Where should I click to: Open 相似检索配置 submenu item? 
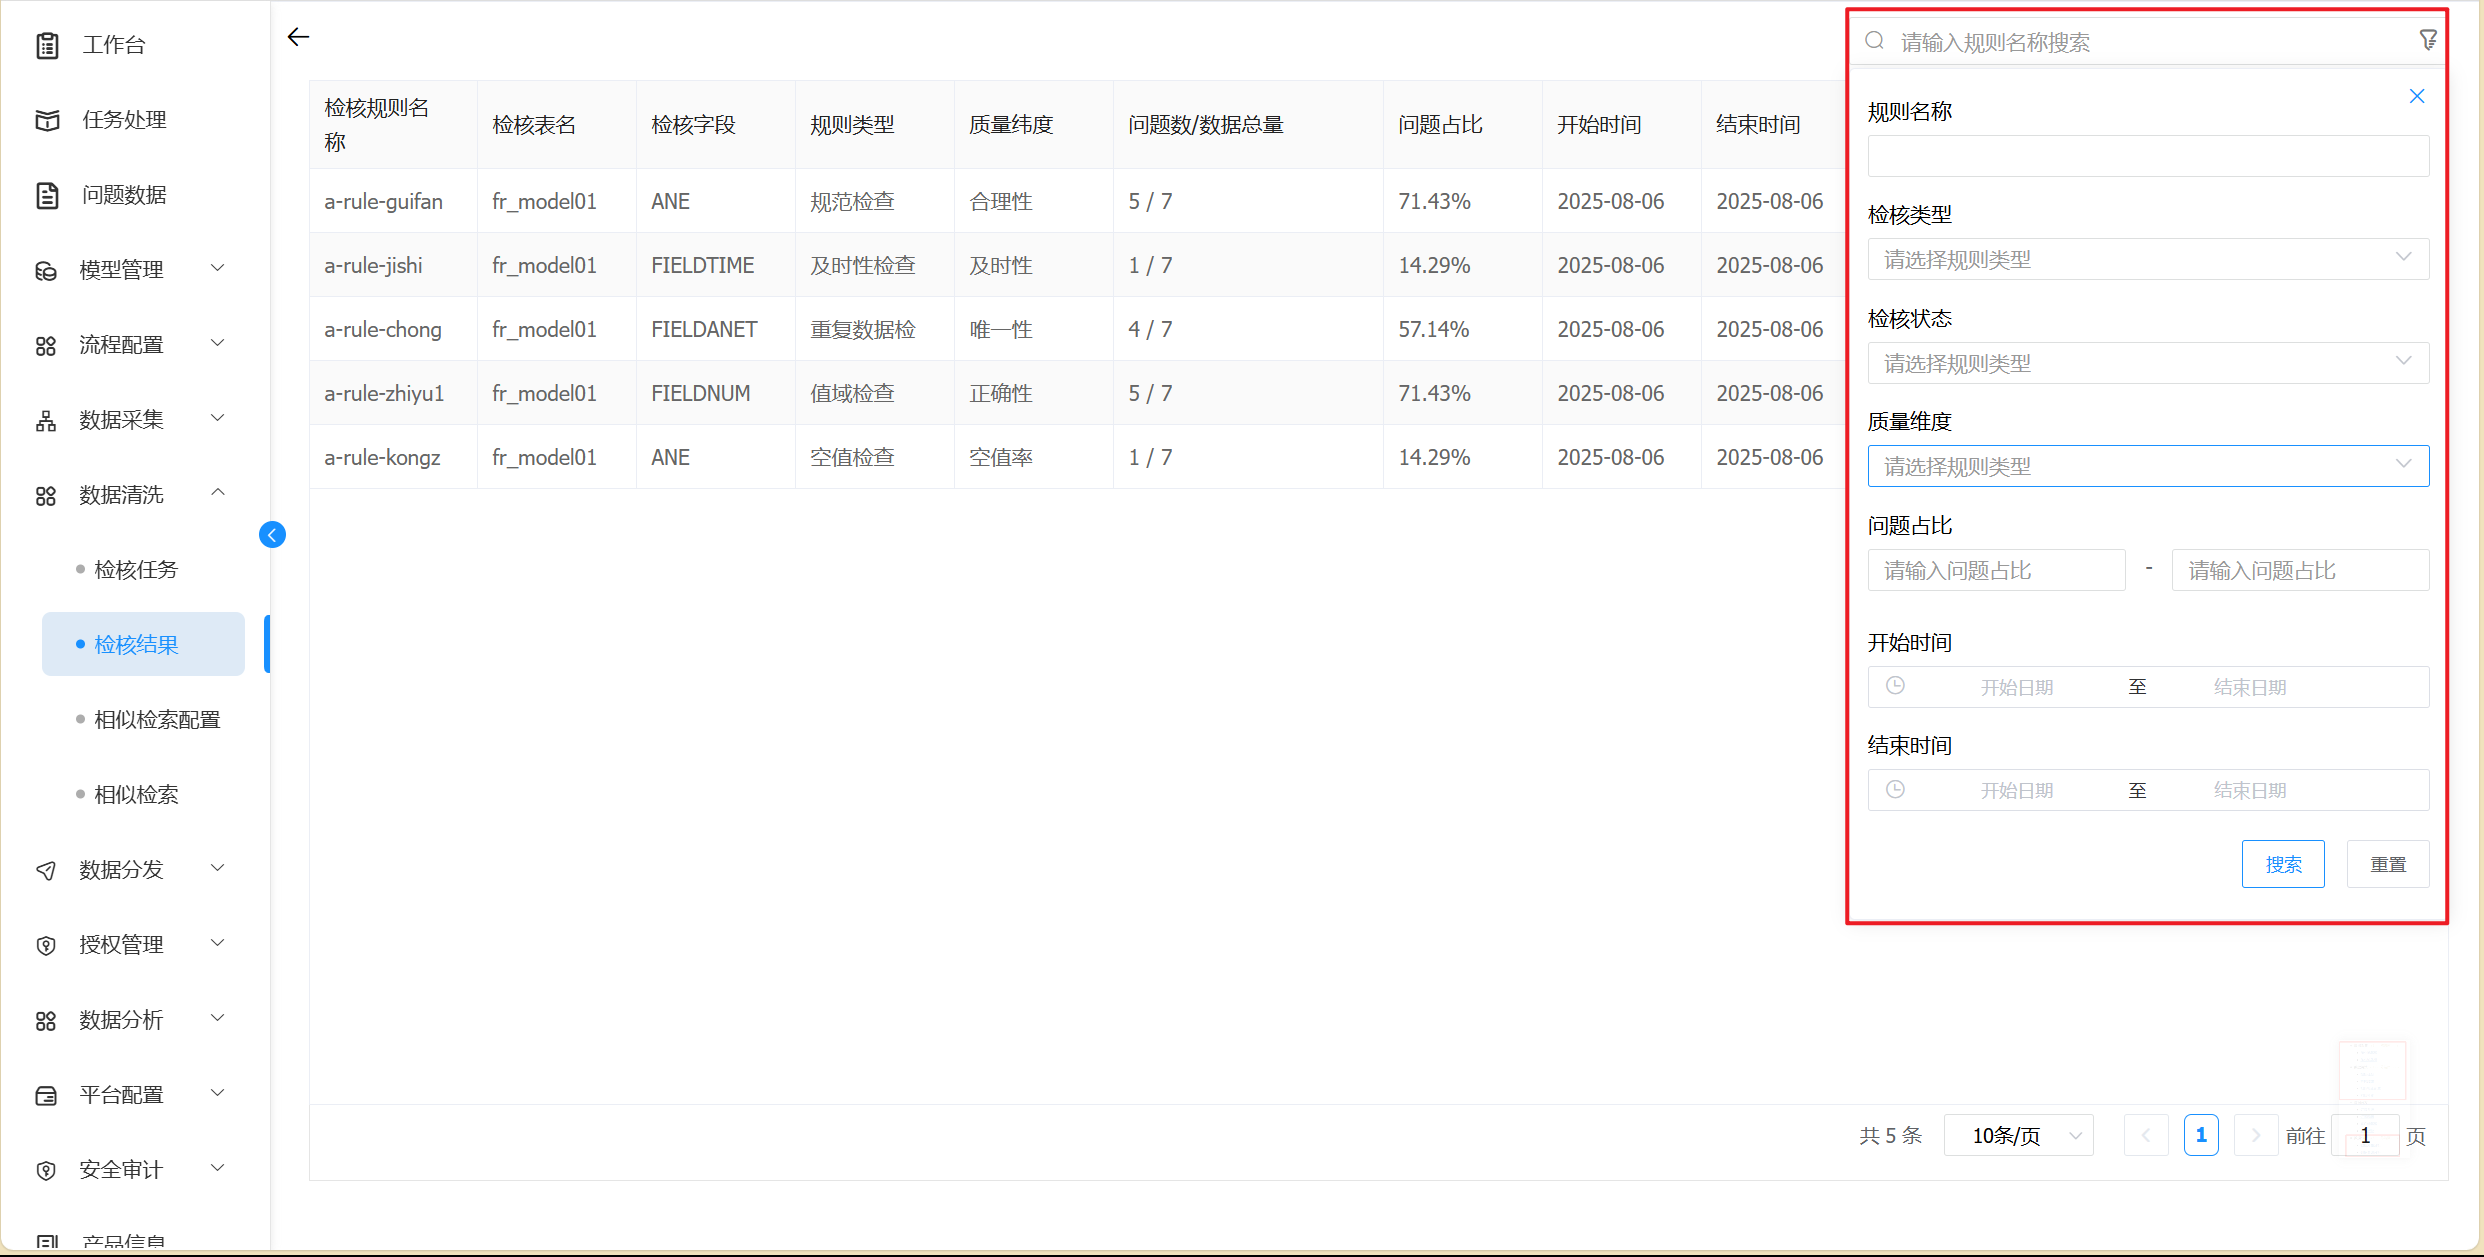click(157, 720)
